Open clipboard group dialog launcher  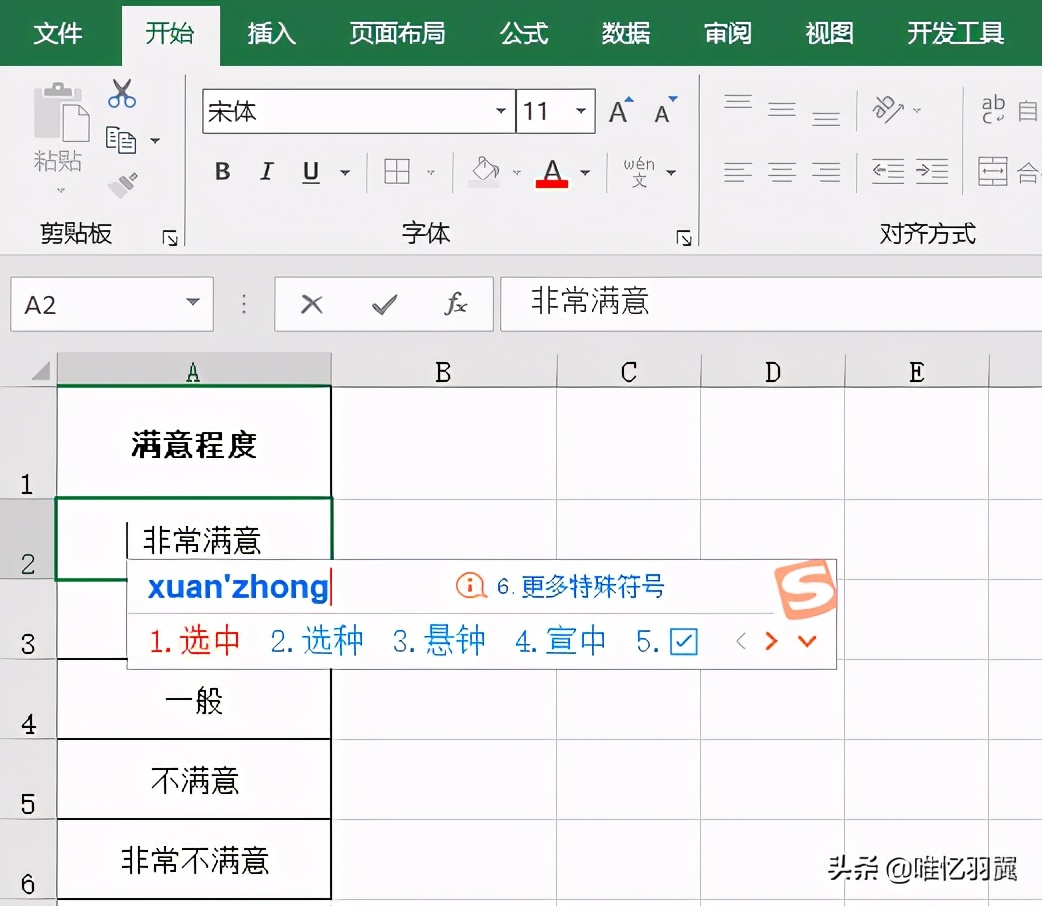(x=170, y=238)
